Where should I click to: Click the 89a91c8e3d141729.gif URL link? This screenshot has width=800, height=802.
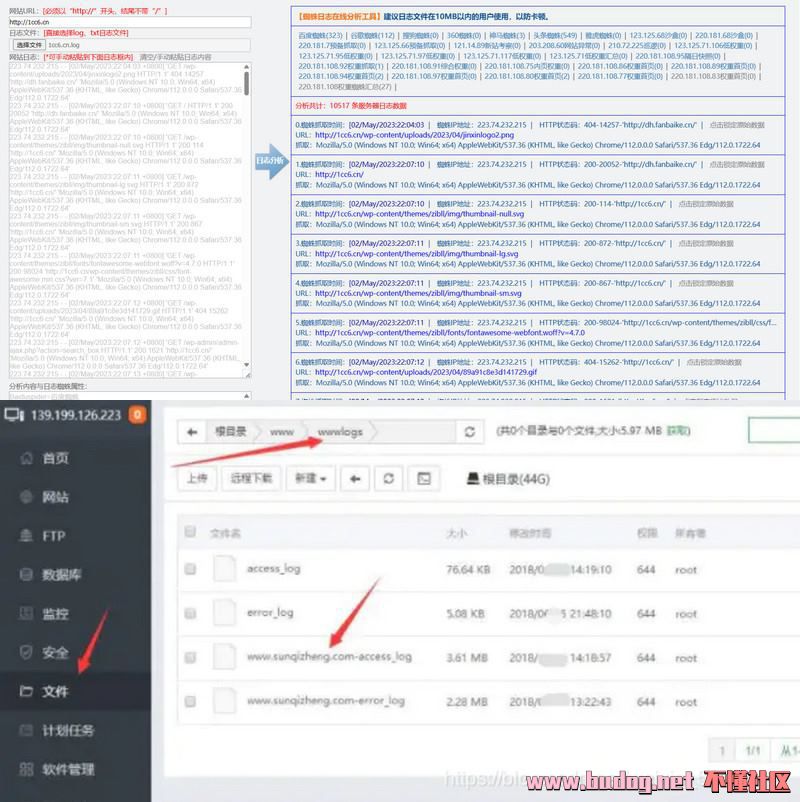pyautogui.click(x=426, y=372)
